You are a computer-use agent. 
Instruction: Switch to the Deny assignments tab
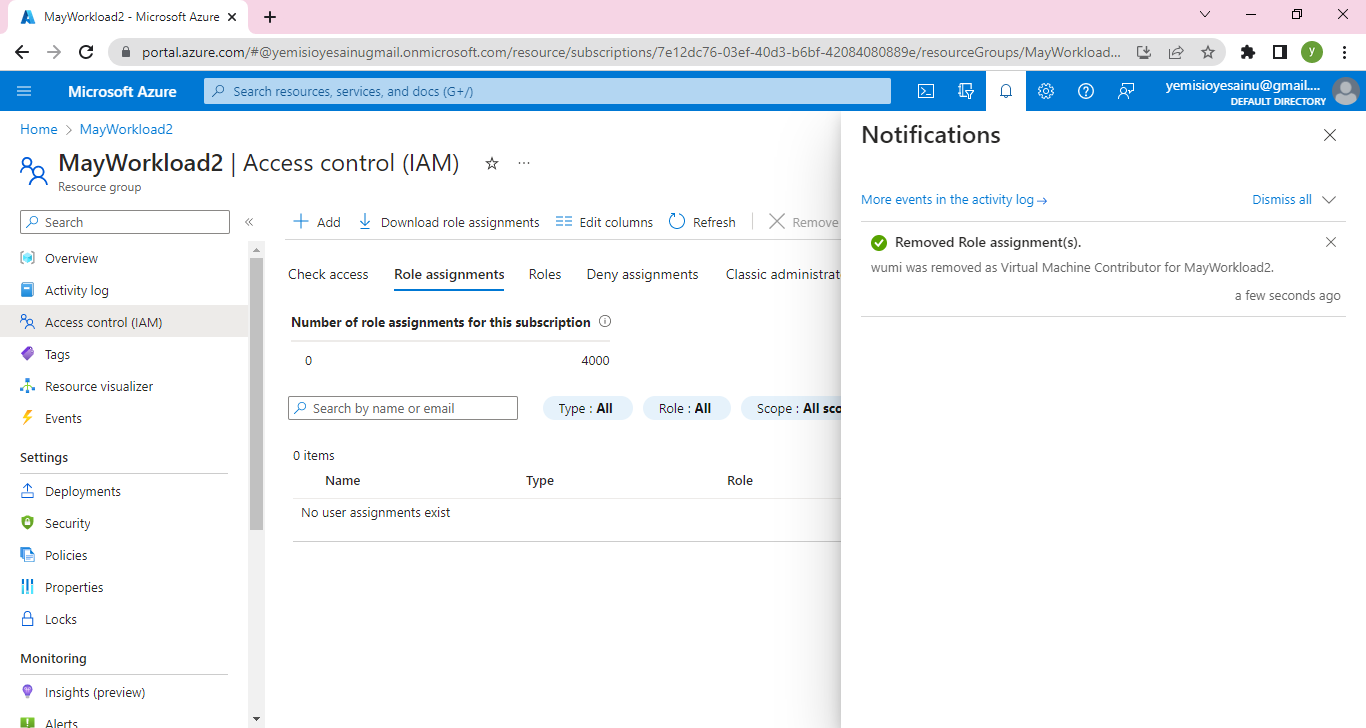point(642,274)
